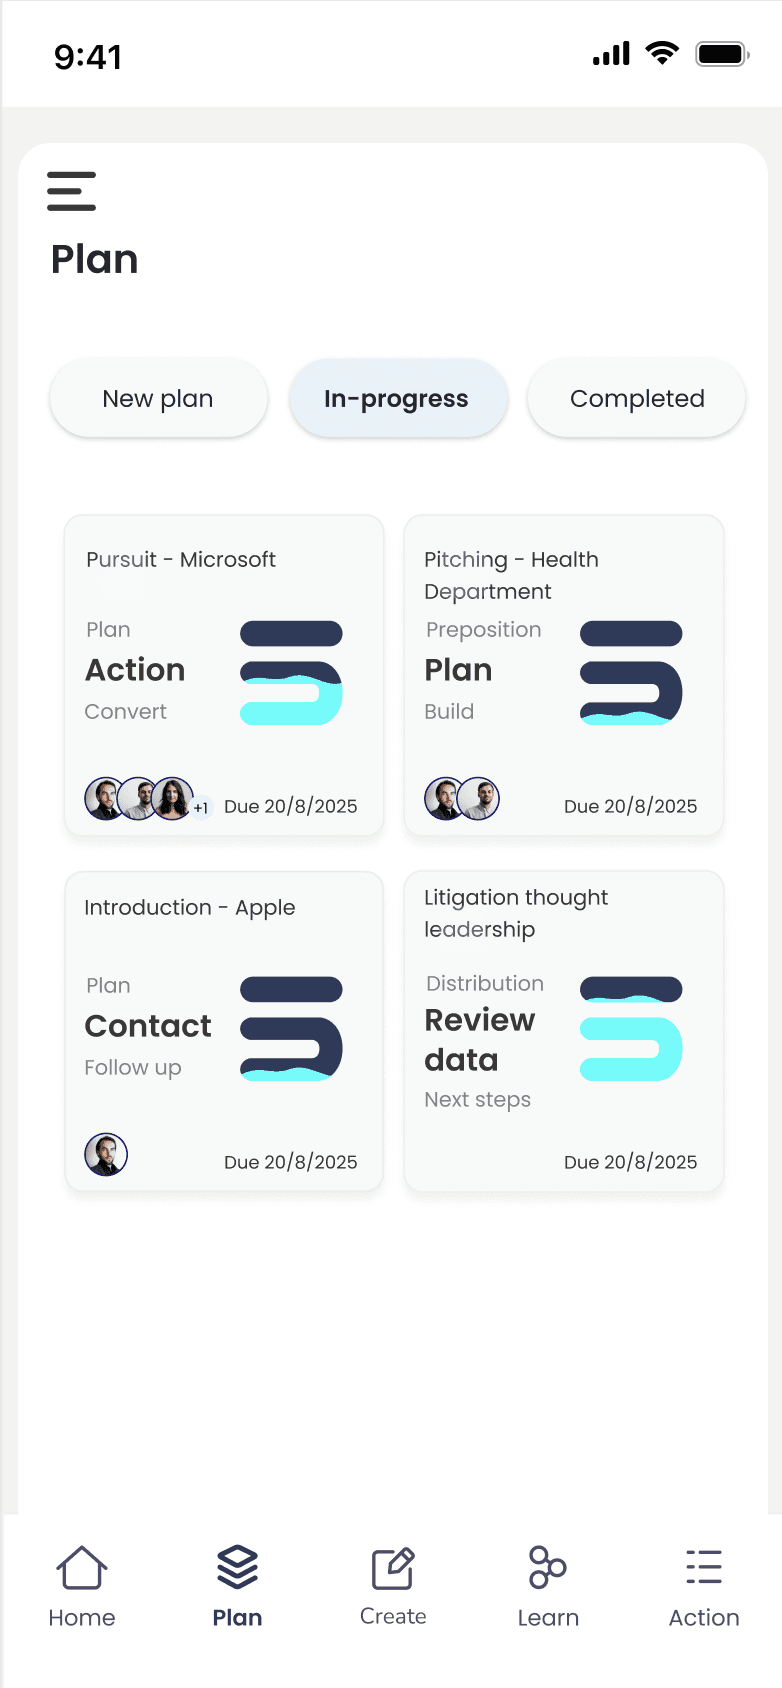Expand the Plan stage on Pitching - Health Department
The width and height of the screenshot is (782, 1688).
click(x=457, y=671)
